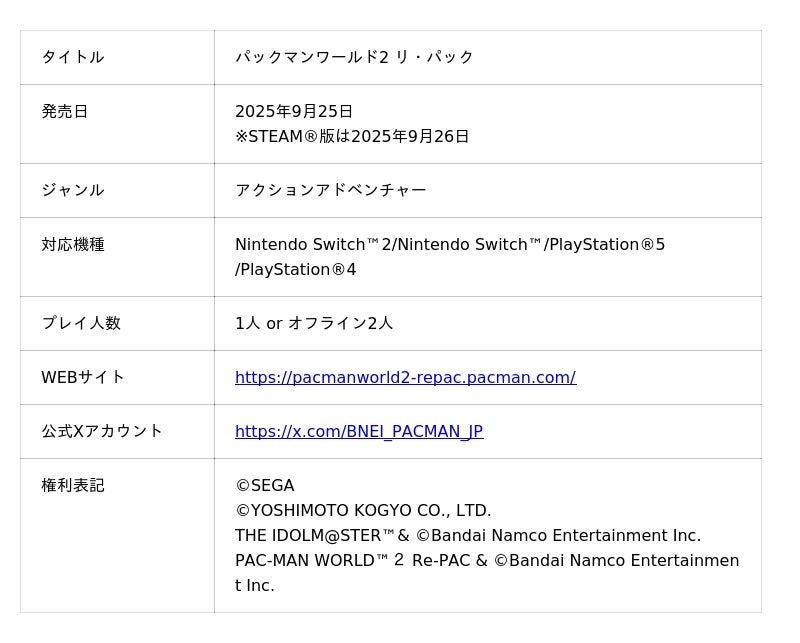Click the アクションアドベンチャー genre text

(330, 190)
